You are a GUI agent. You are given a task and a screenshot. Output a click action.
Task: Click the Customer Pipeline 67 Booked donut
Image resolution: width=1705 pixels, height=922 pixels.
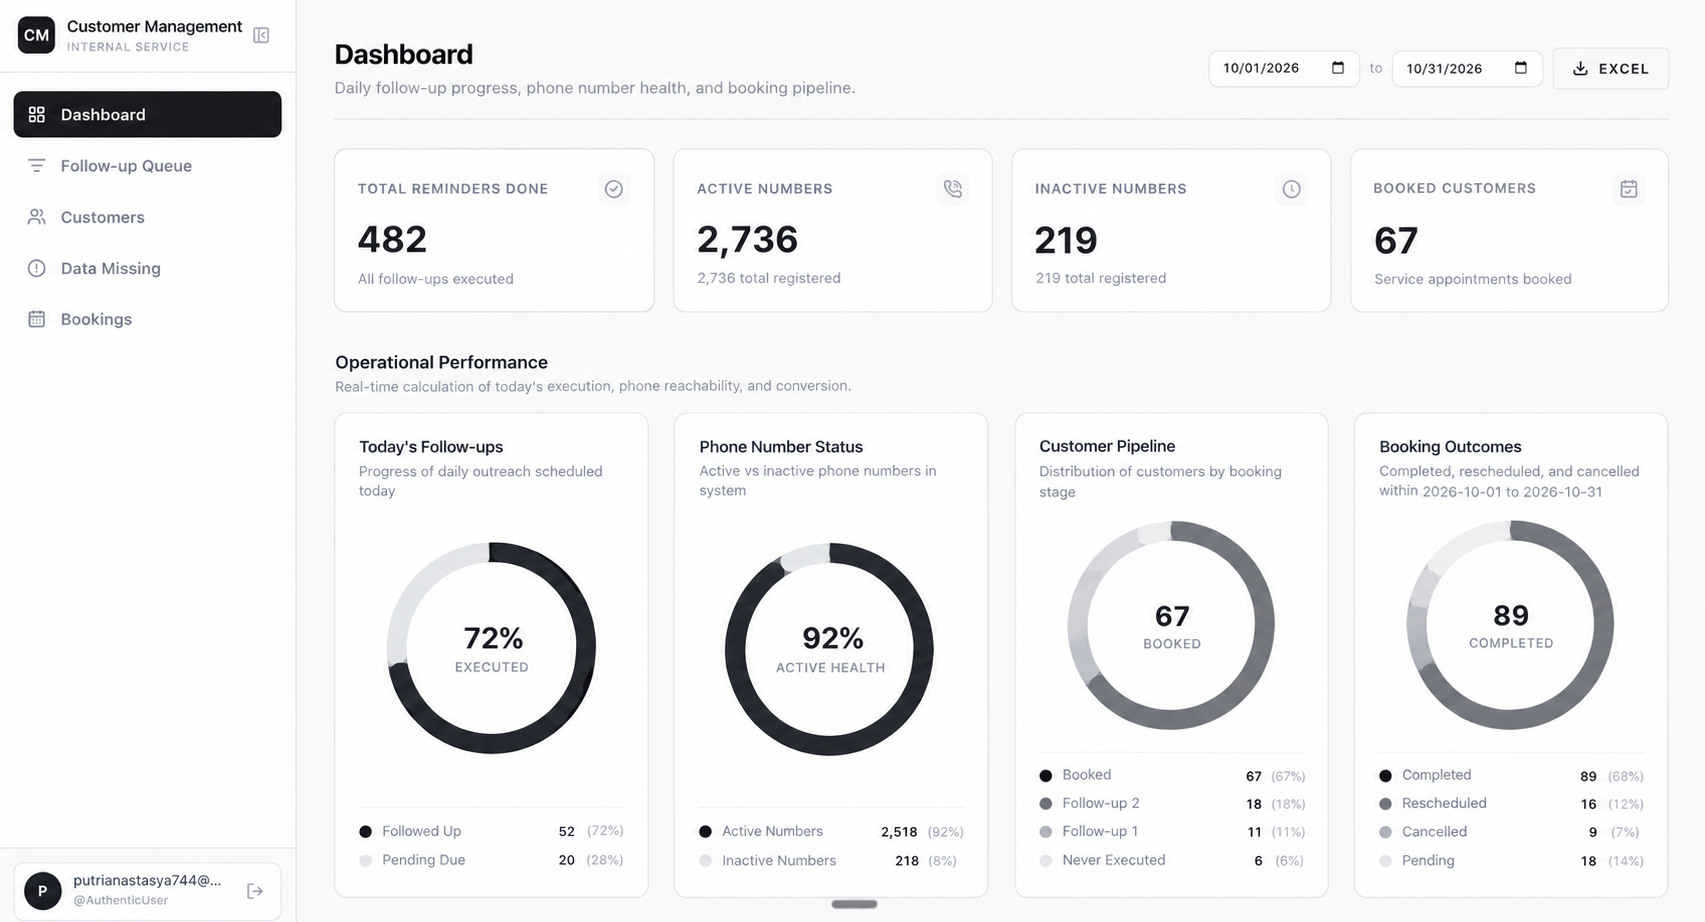(x=1171, y=625)
